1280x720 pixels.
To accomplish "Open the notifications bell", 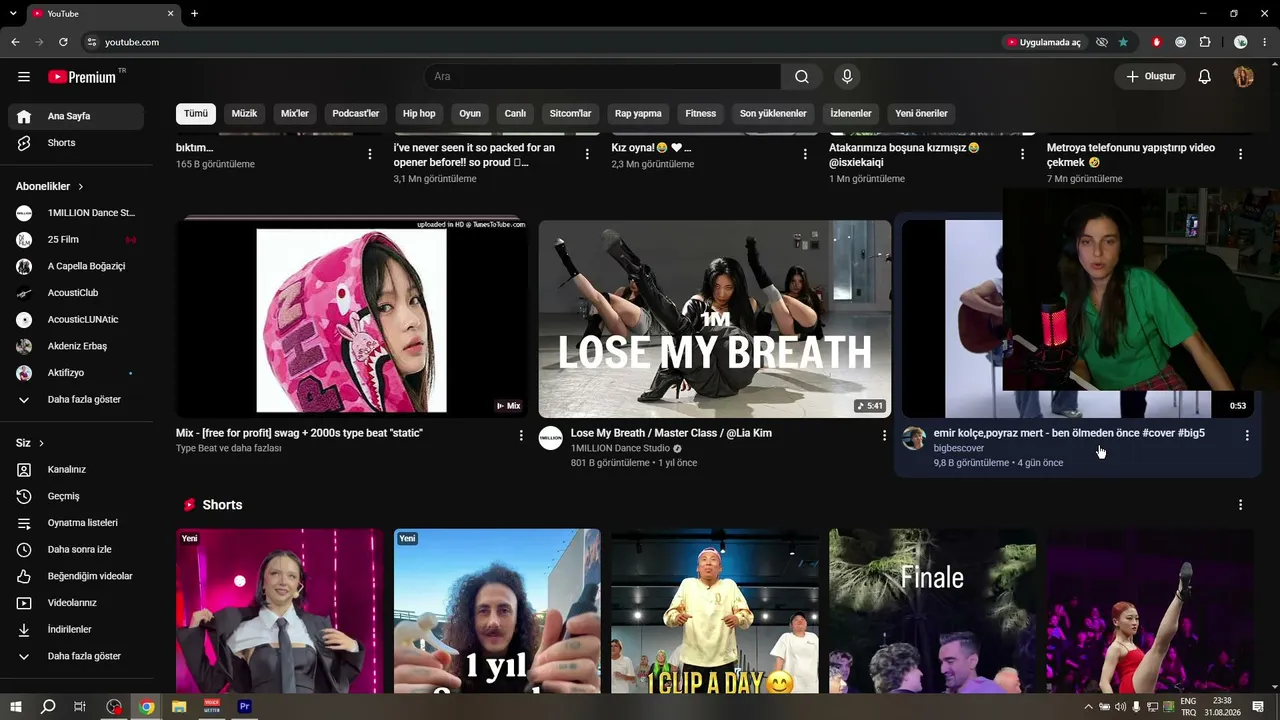I will pyautogui.click(x=1205, y=77).
